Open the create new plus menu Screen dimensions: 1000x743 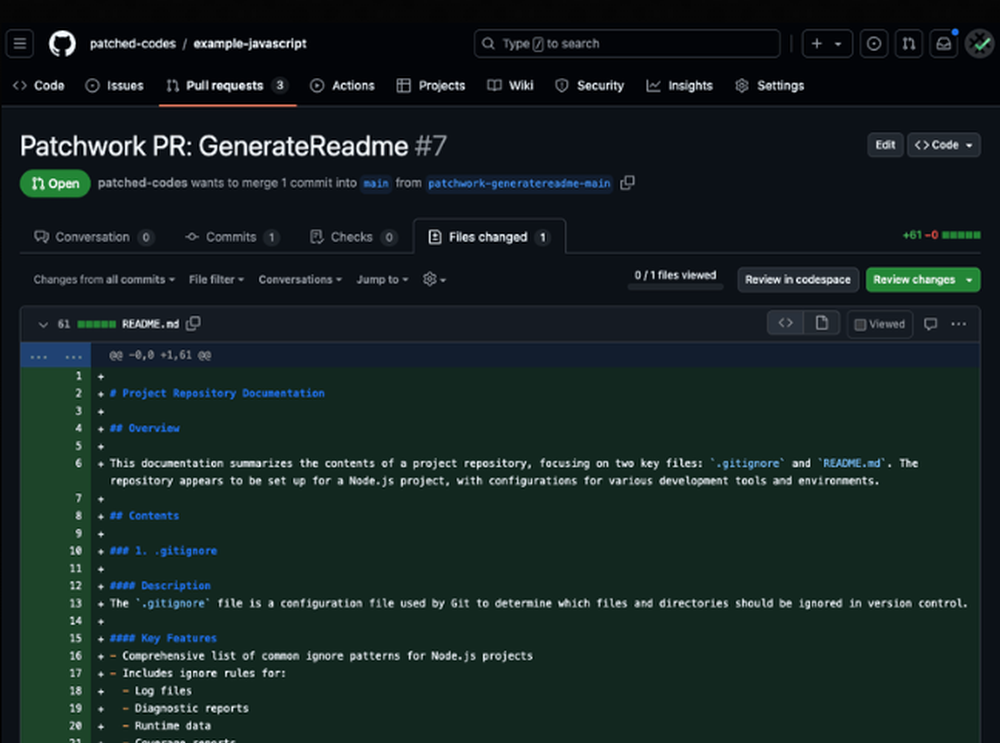click(x=827, y=44)
